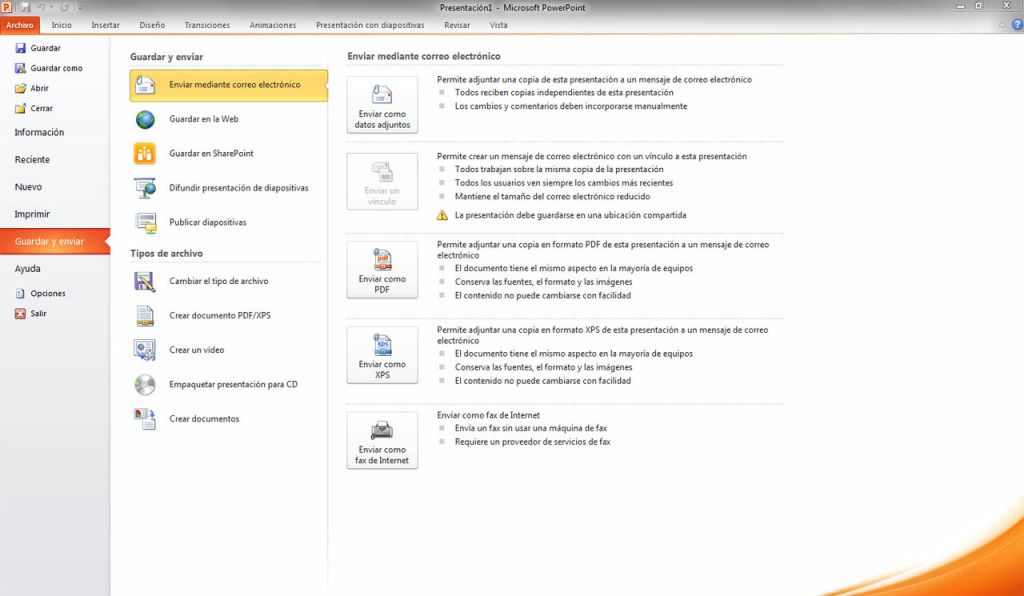This screenshot has height=596, width=1024.
Task: Click the undo icon in title bar
Action: [42, 7]
